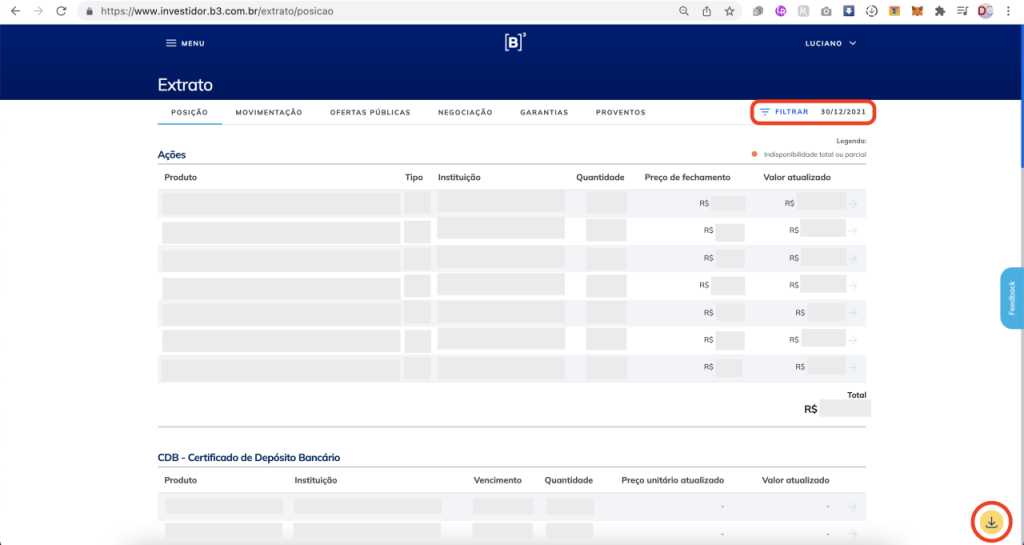Click the Preço unitário atualizado header

click(x=673, y=480)
